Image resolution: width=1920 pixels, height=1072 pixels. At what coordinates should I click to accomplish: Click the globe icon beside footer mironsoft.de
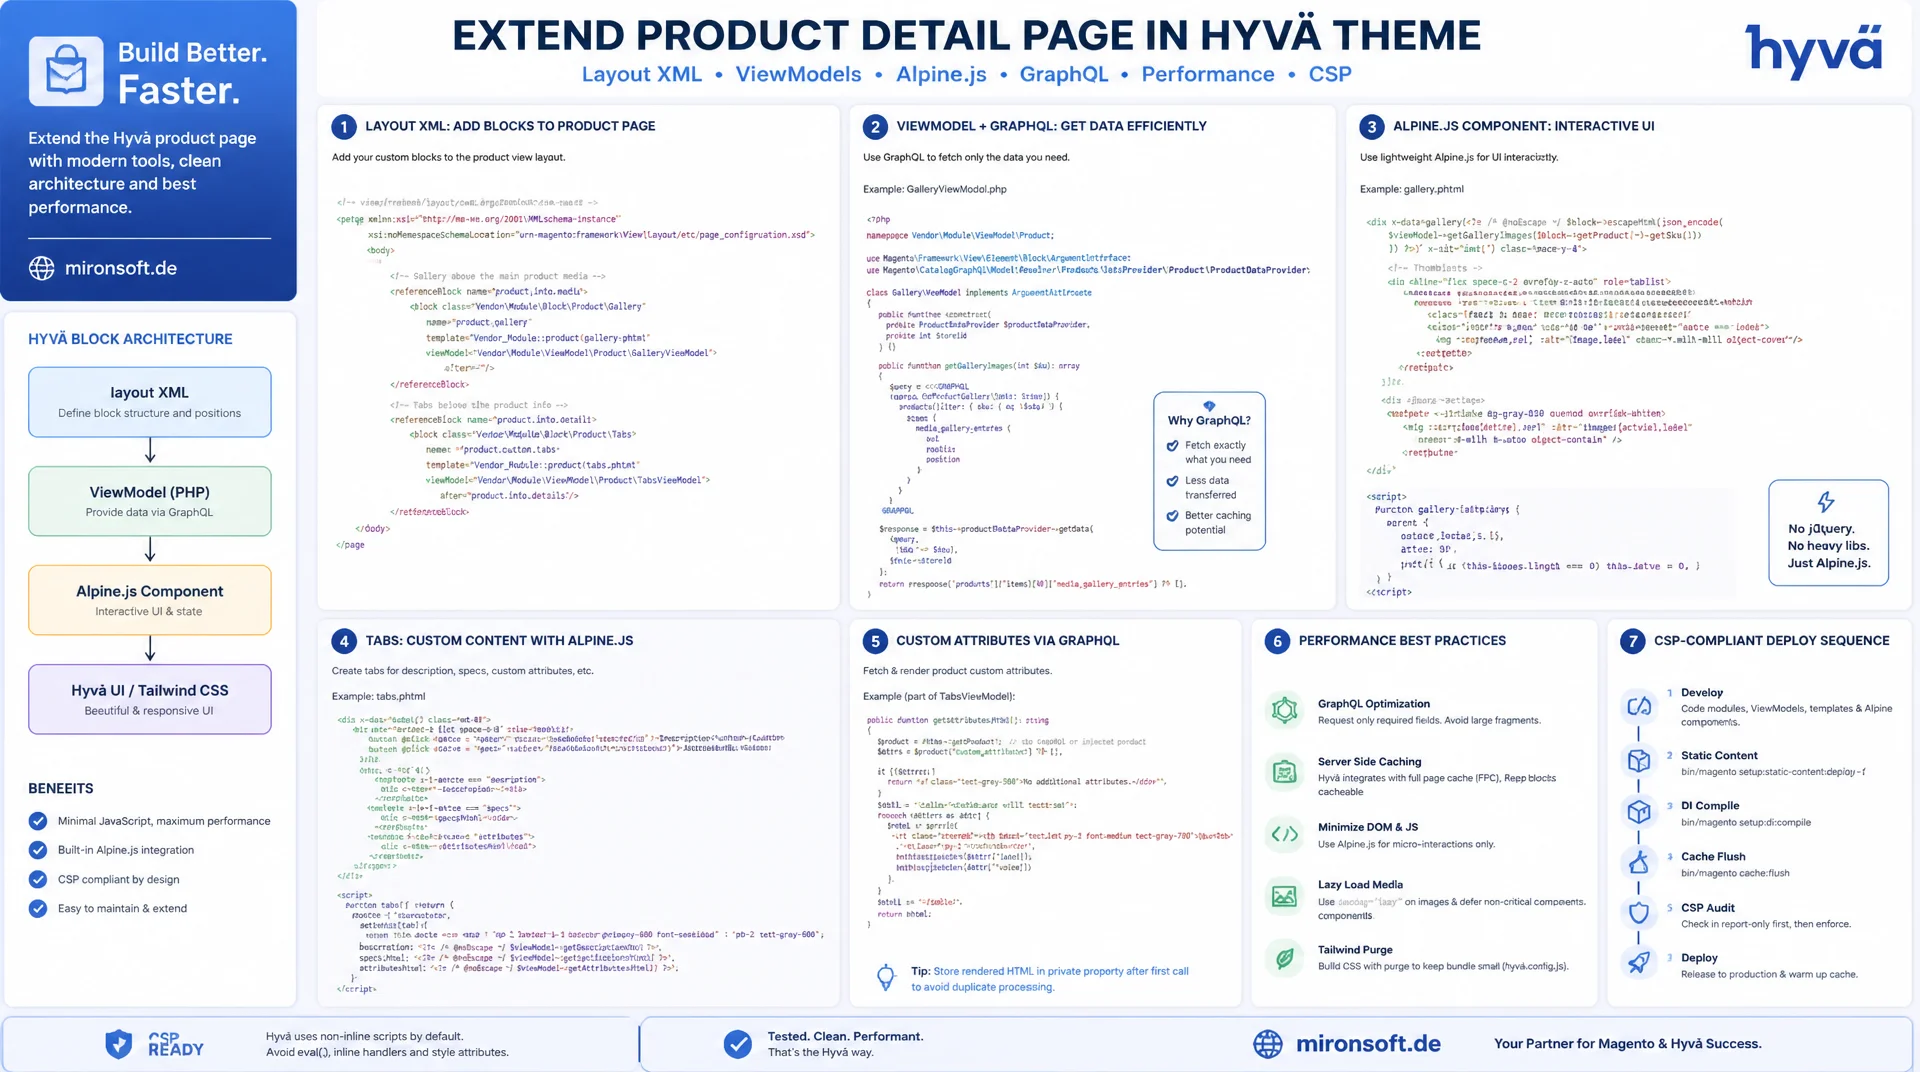1267,1044
